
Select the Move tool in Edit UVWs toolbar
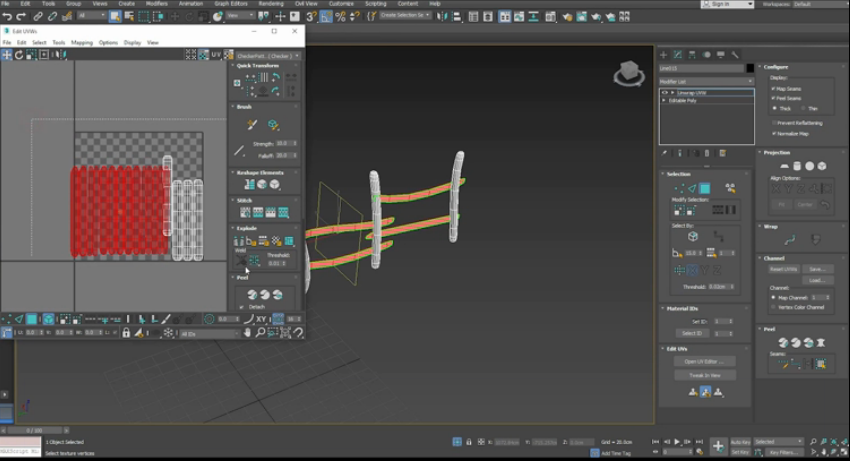[7, 55]
